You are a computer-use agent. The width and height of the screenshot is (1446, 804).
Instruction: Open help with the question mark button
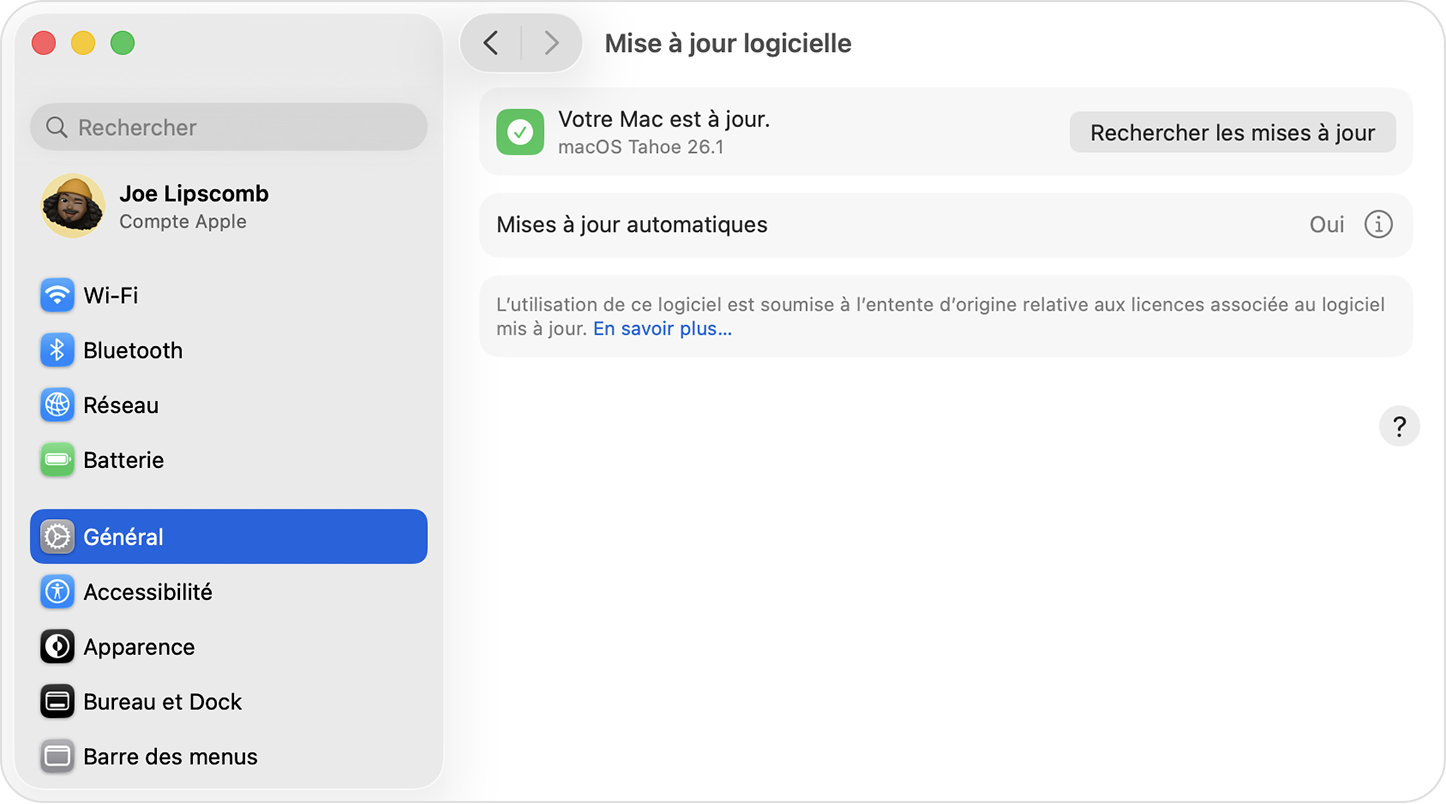(x=1399, y=426)
